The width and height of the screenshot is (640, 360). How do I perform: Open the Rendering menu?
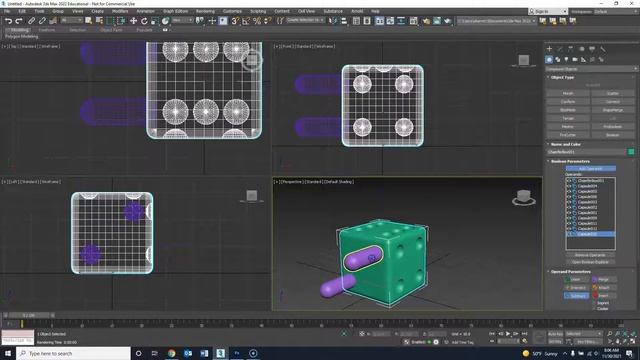click(205, 11)
